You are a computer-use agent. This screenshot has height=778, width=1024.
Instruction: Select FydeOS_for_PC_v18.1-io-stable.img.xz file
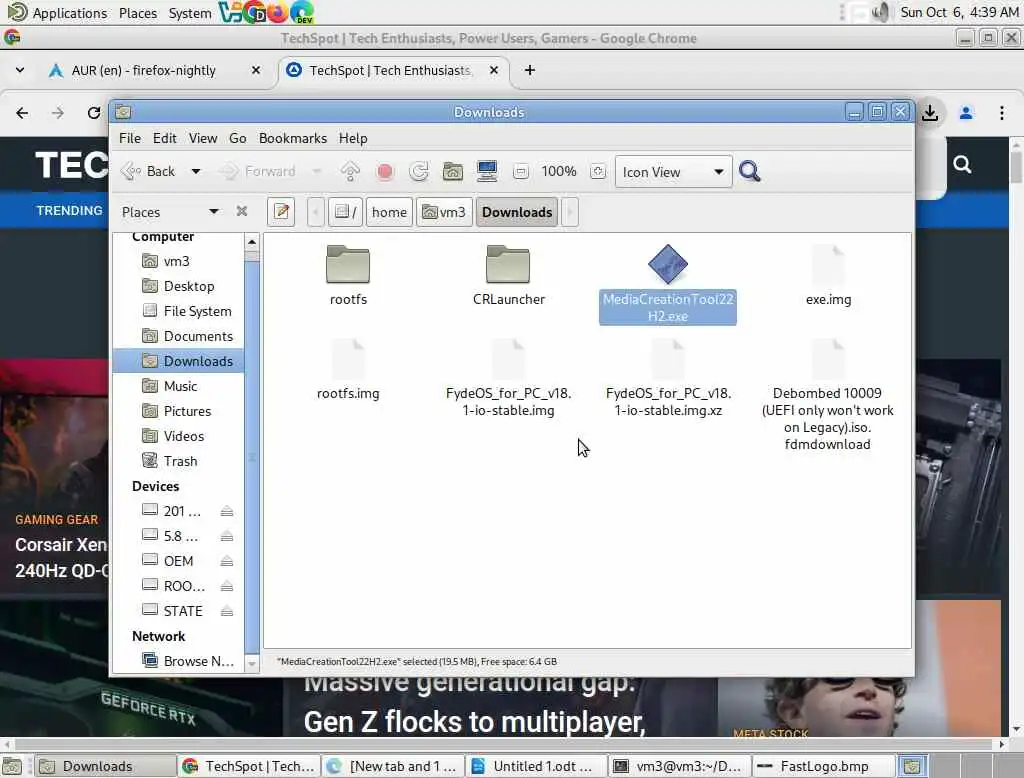click(x=668, y=378)
